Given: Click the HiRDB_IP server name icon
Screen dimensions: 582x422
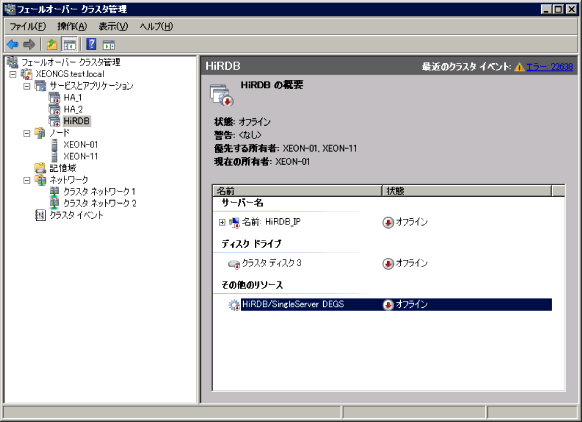Looking at the screenshot, I should [x=234, y=222].
